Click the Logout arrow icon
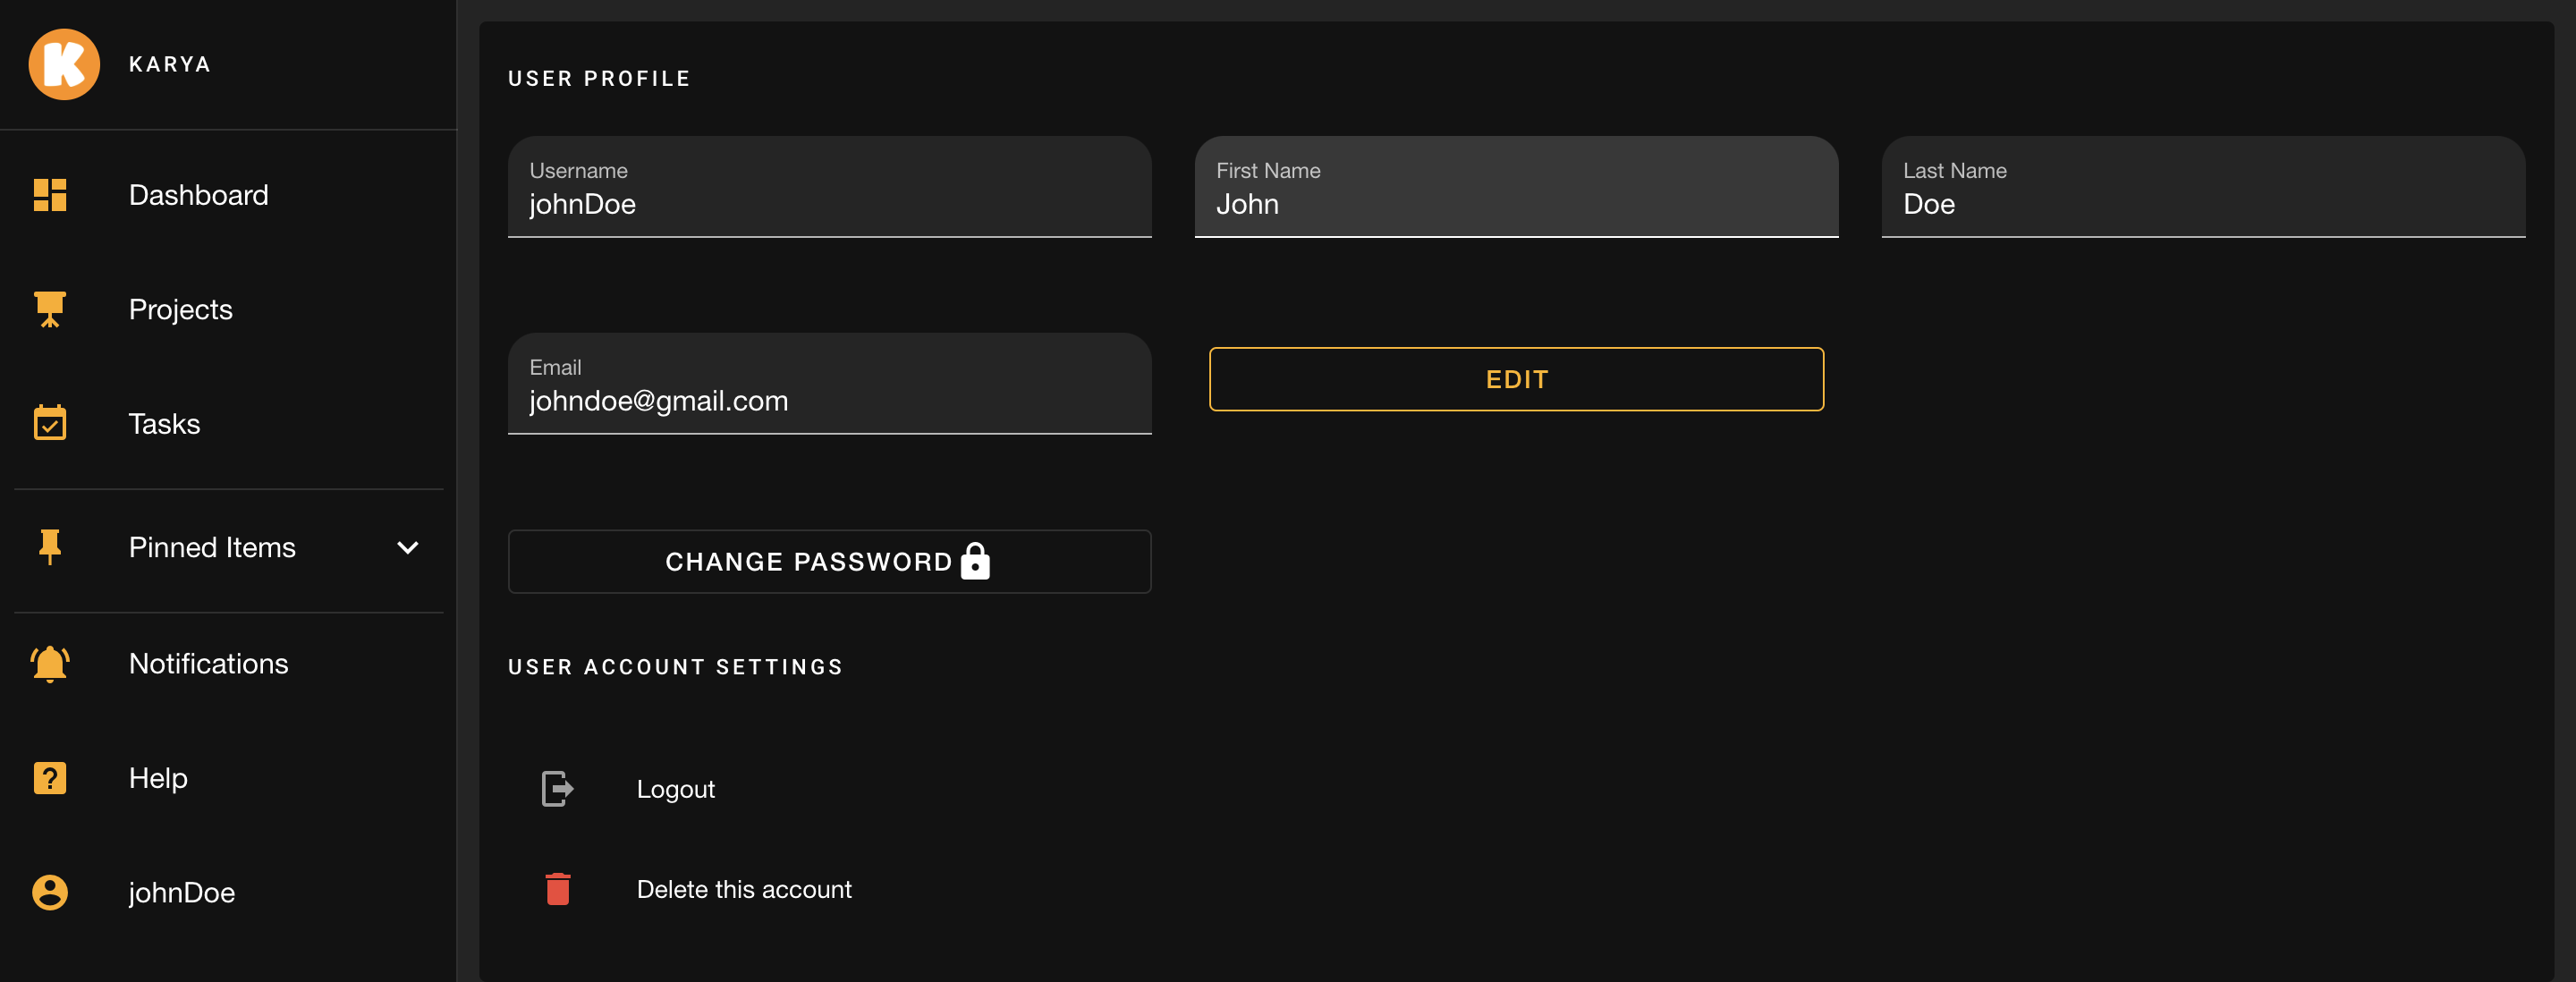Screen dimensions: 2576x982 tap(557, 788)
